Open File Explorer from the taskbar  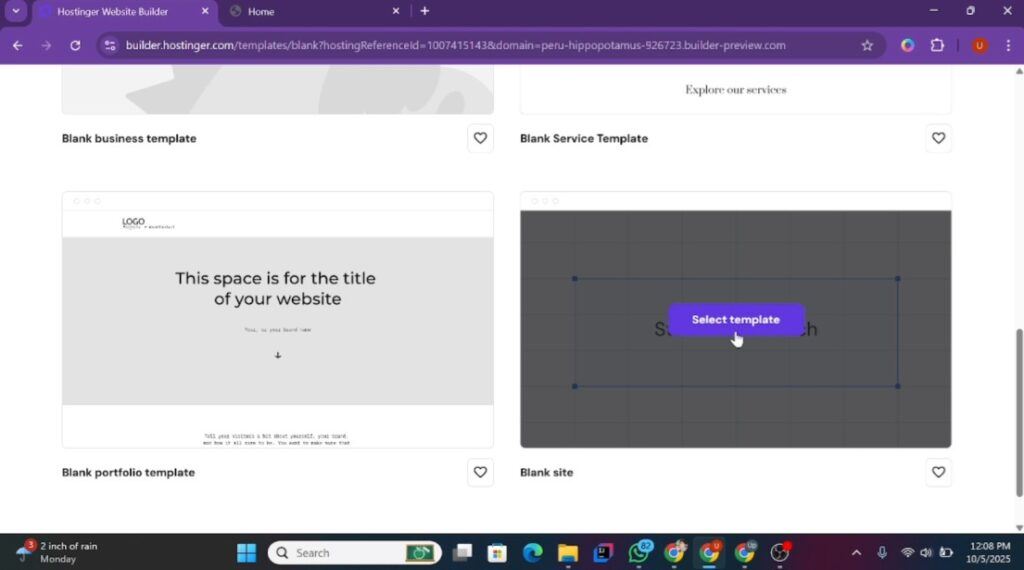coord(568,553)
